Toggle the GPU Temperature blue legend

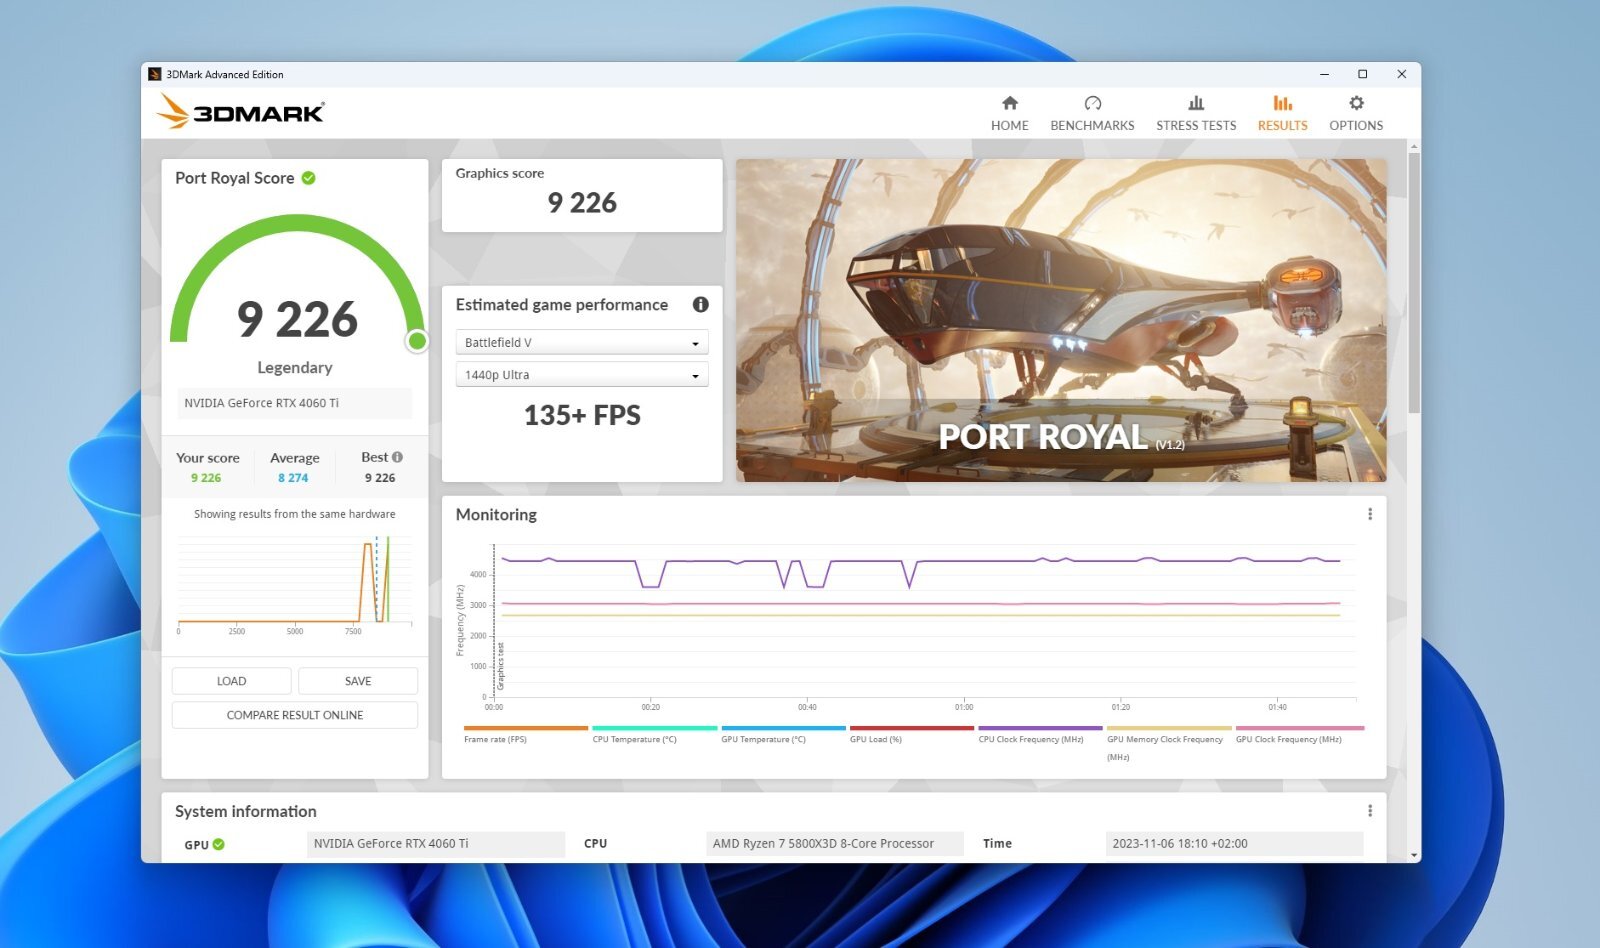783,735
